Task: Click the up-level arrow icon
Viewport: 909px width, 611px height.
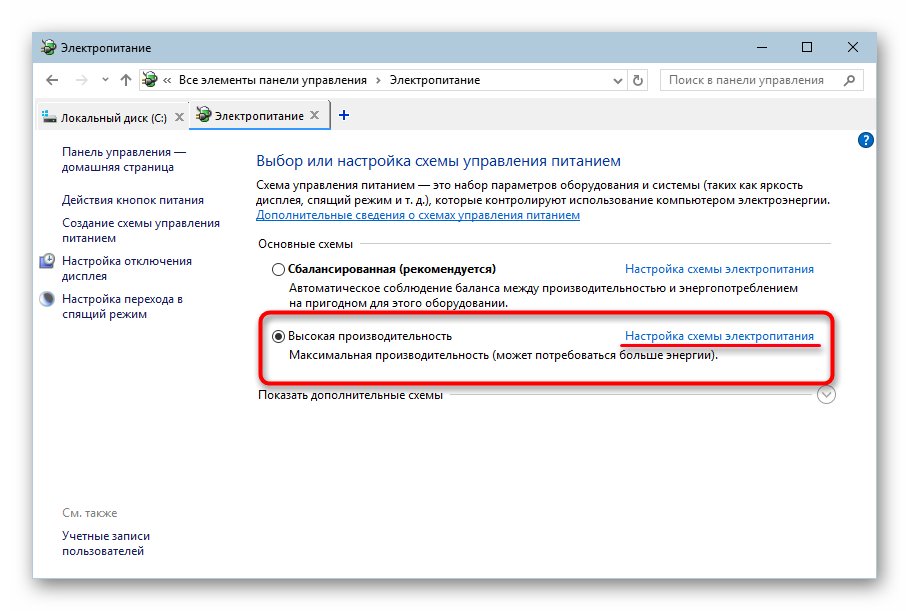Action: pos(125,80)
